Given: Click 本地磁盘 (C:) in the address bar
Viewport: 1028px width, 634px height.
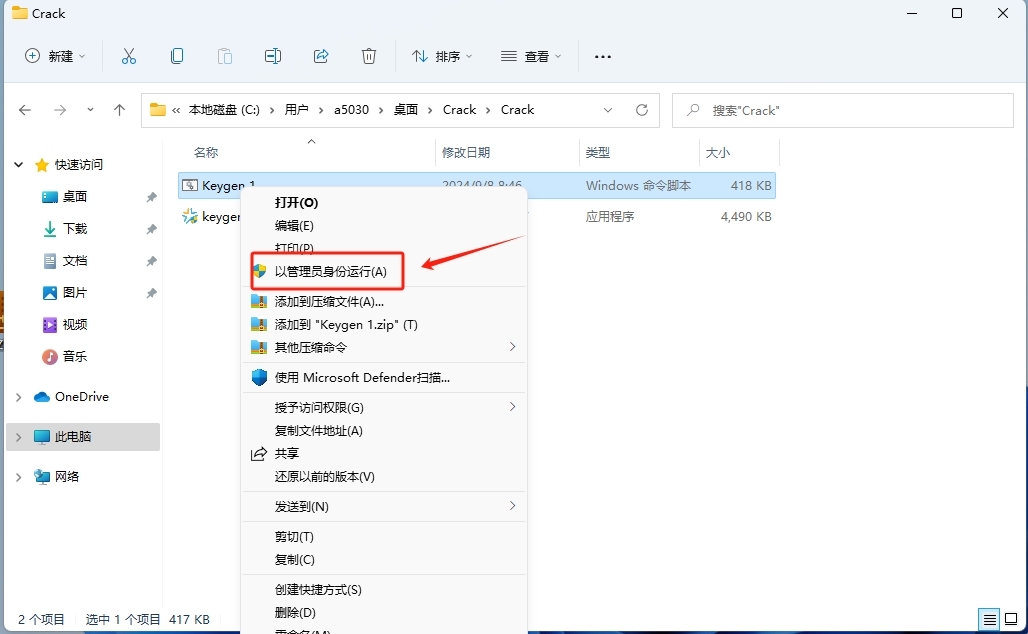Looking at the screenshot, I should tap(224, 110).
